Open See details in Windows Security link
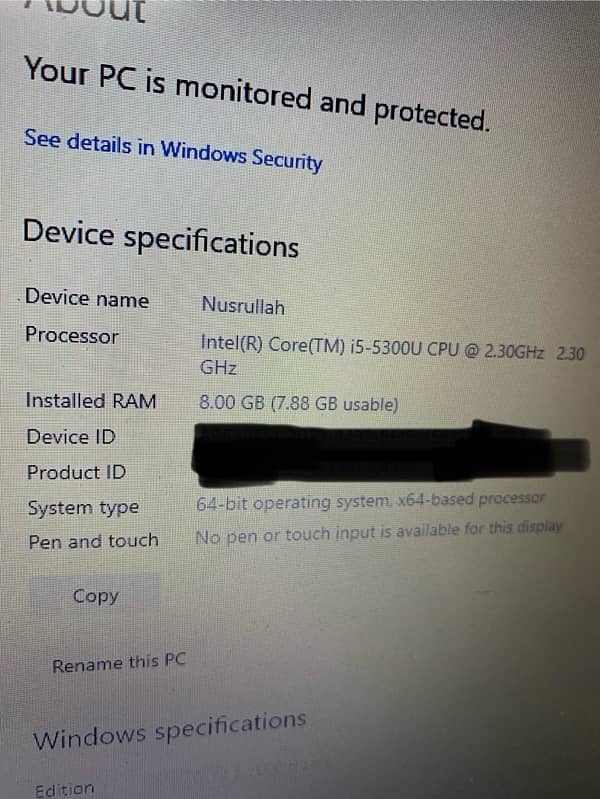The width and height of the screenshot is (600, 799). click(x=173, y=150)
